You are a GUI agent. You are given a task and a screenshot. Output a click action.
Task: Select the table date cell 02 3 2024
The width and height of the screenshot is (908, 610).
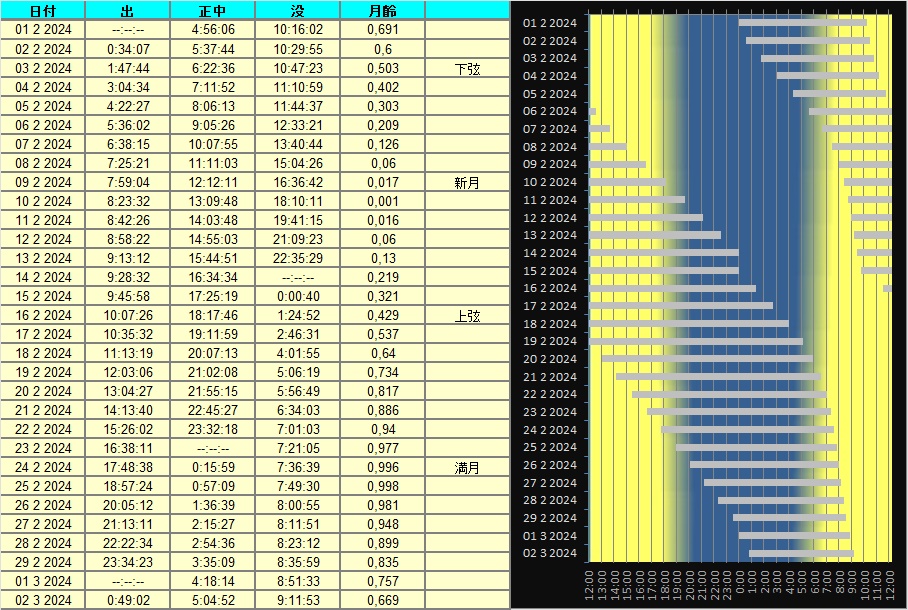pyautogui.click(x=43, y=601)
